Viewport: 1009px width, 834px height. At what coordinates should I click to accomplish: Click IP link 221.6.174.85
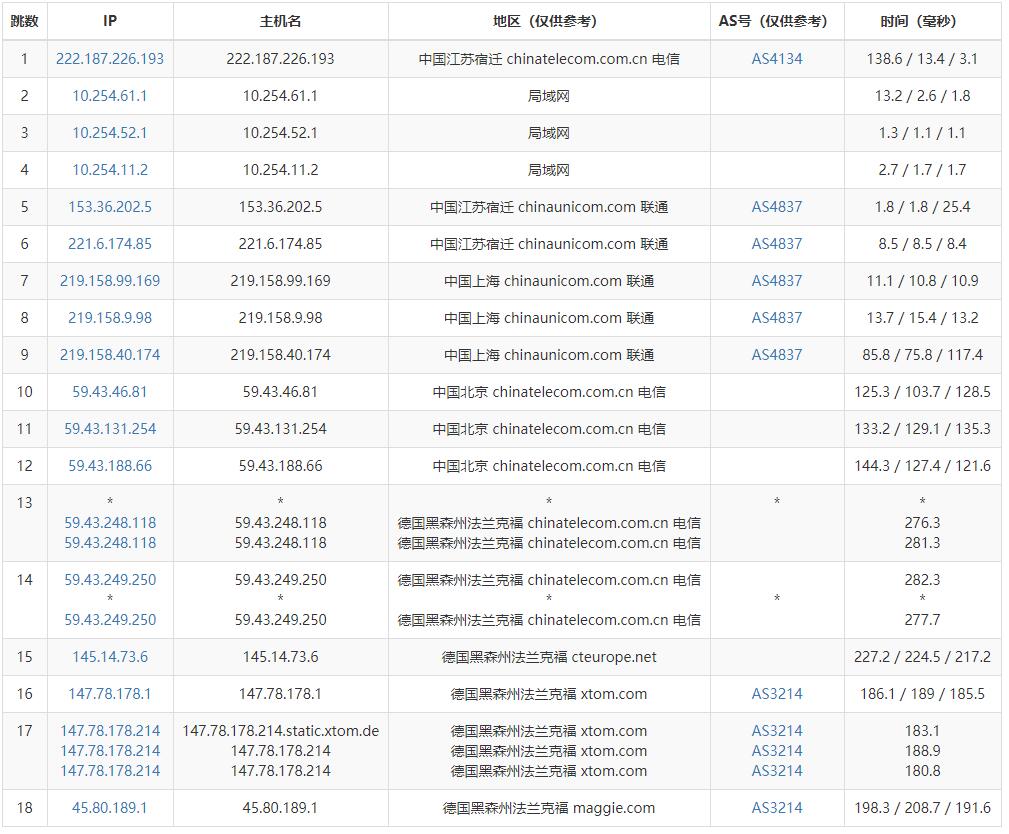(110, 244)
